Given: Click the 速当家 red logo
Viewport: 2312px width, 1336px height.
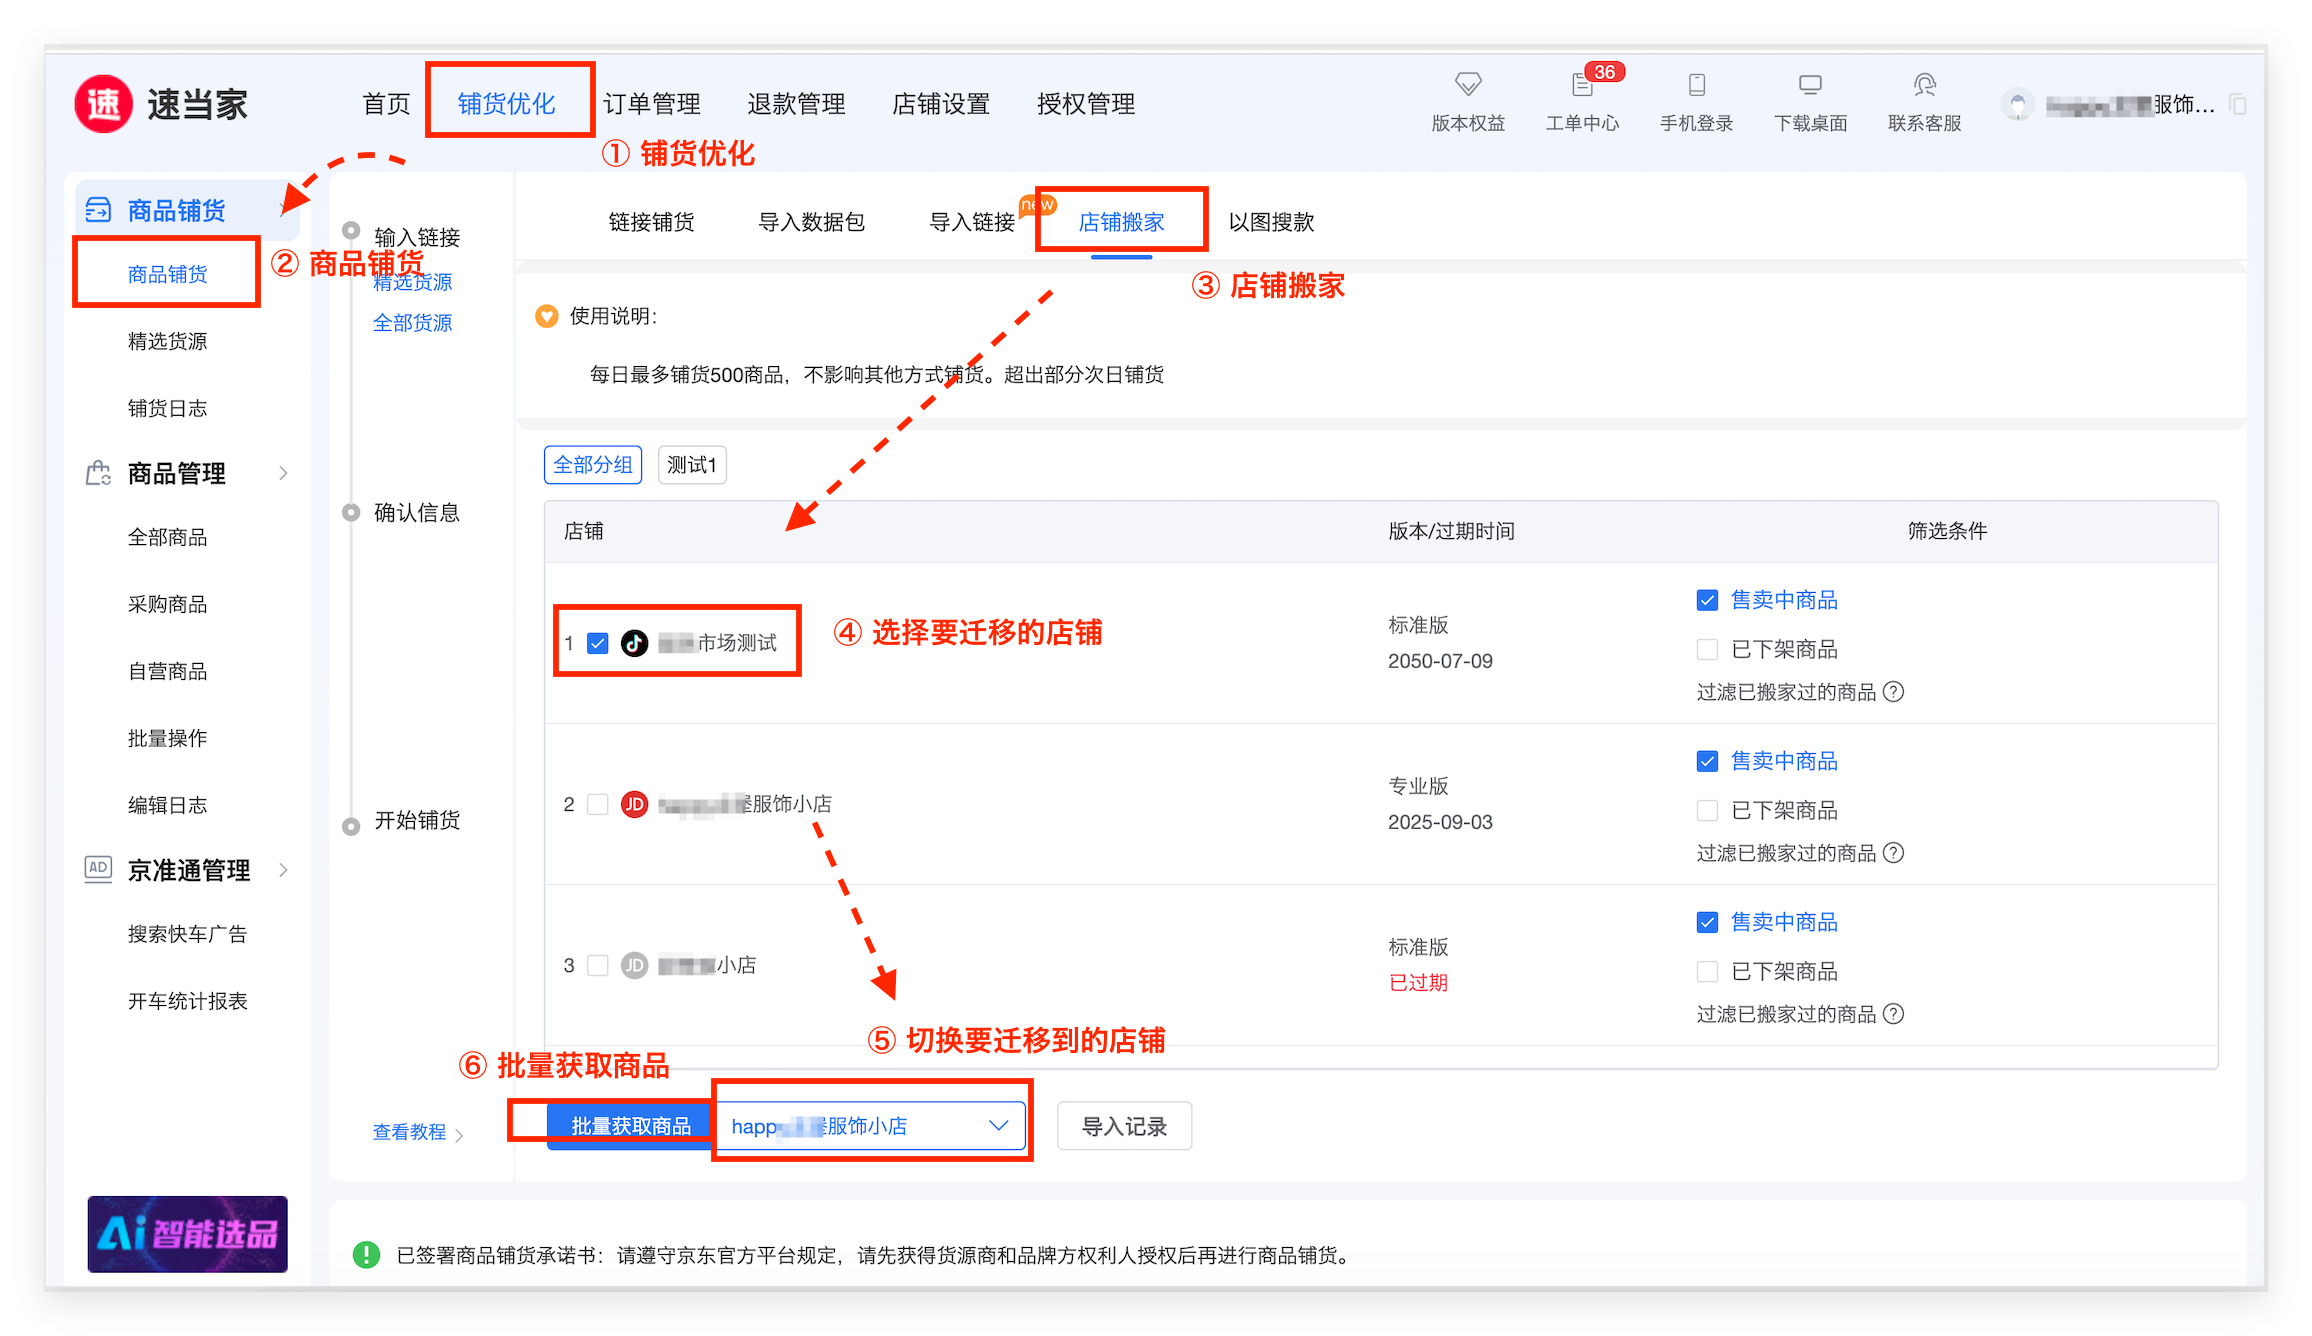Looking at the screenshot, I should [x=104, y=104].
